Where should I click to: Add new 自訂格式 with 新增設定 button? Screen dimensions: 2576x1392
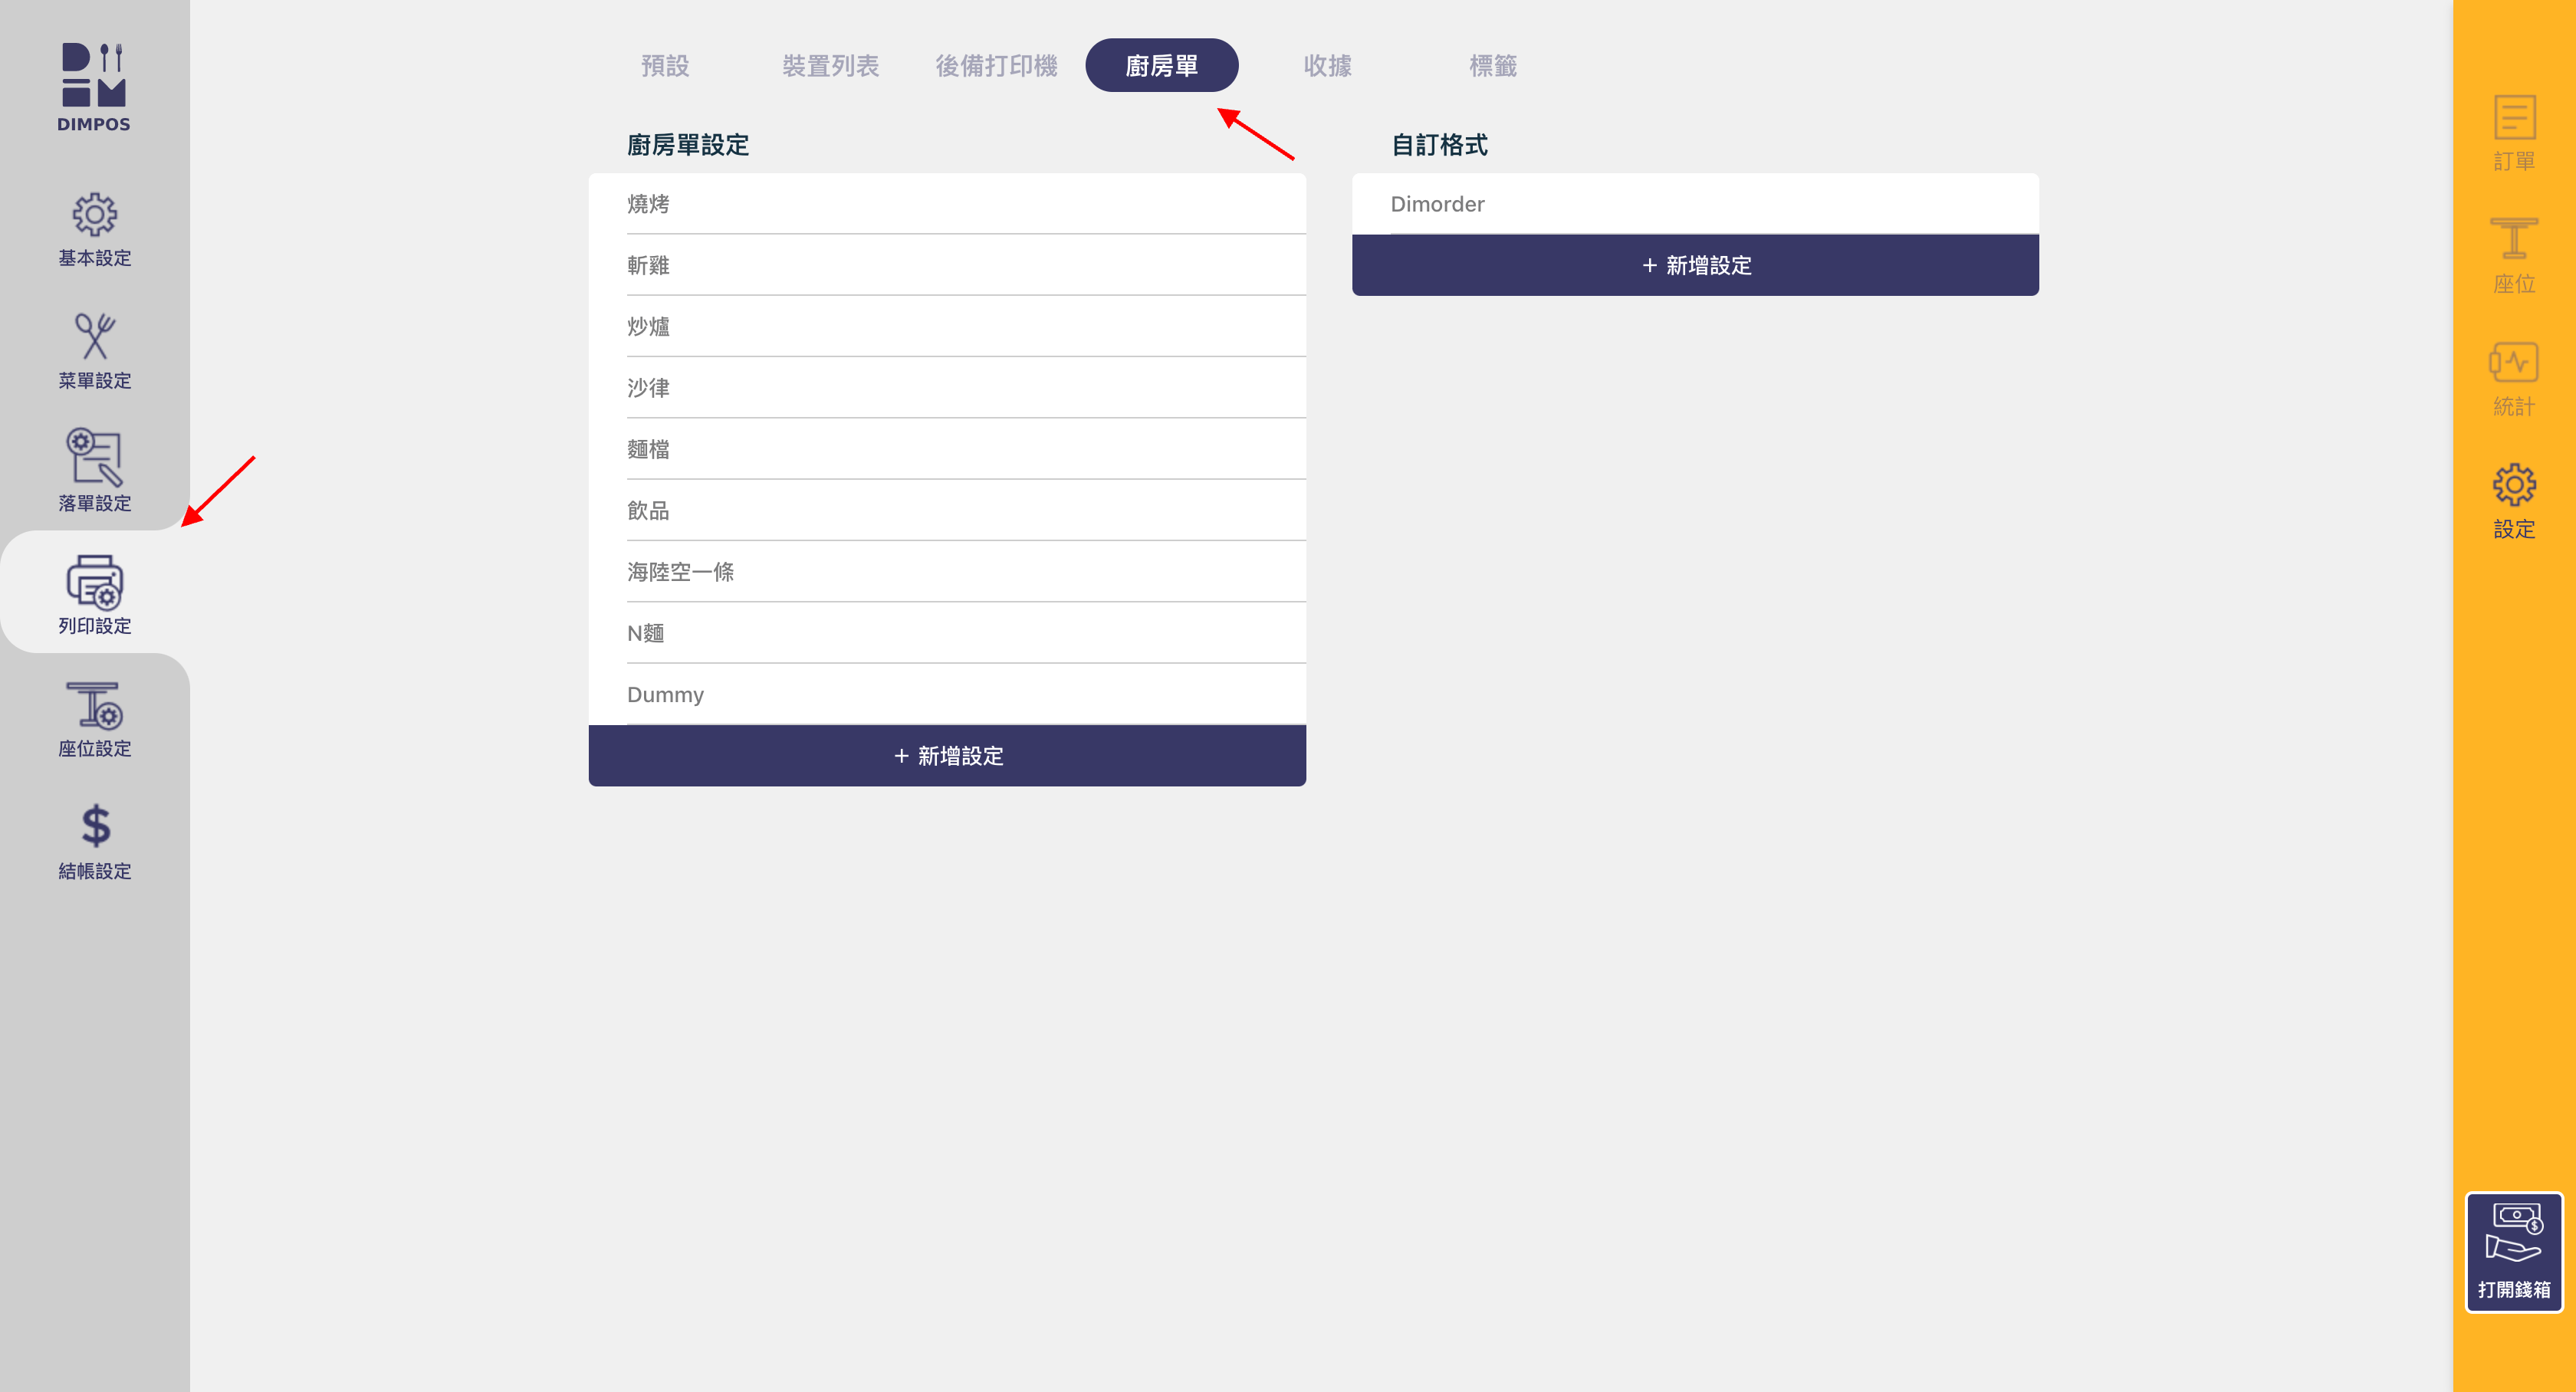pyautogui.click(x=1695, y=265)
